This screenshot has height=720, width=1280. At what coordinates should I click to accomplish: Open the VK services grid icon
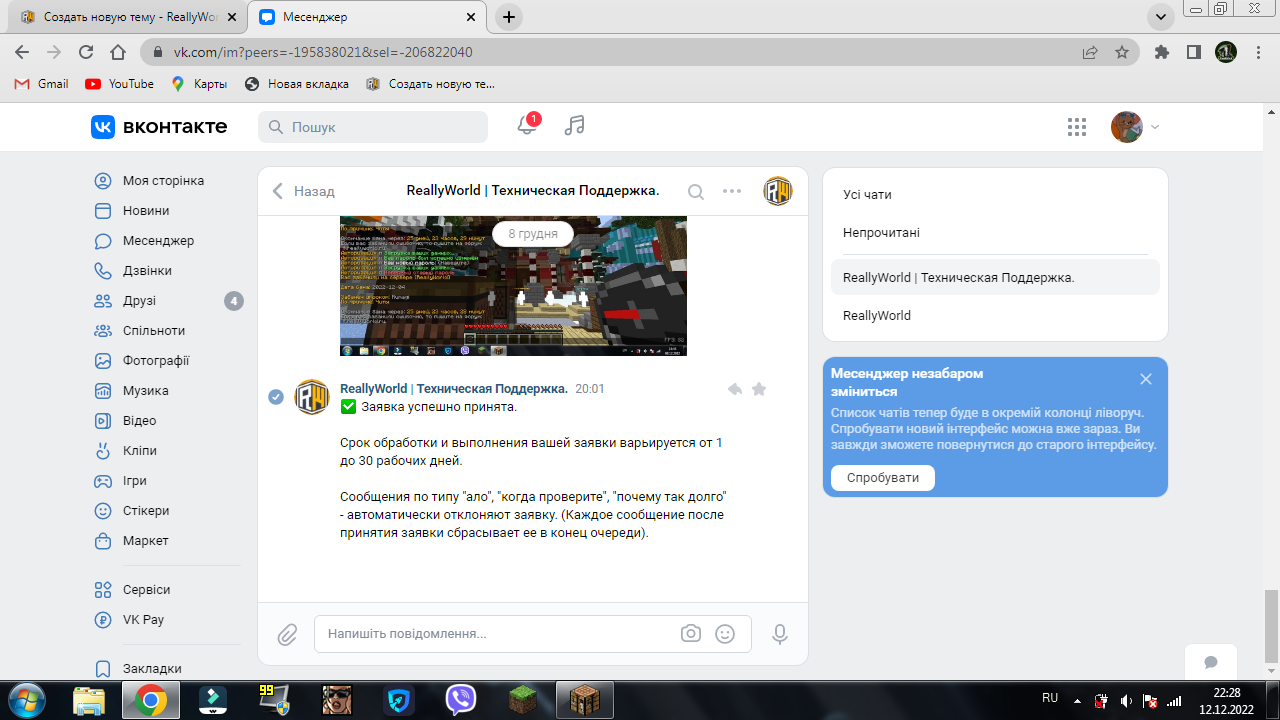click(1077, 127)
